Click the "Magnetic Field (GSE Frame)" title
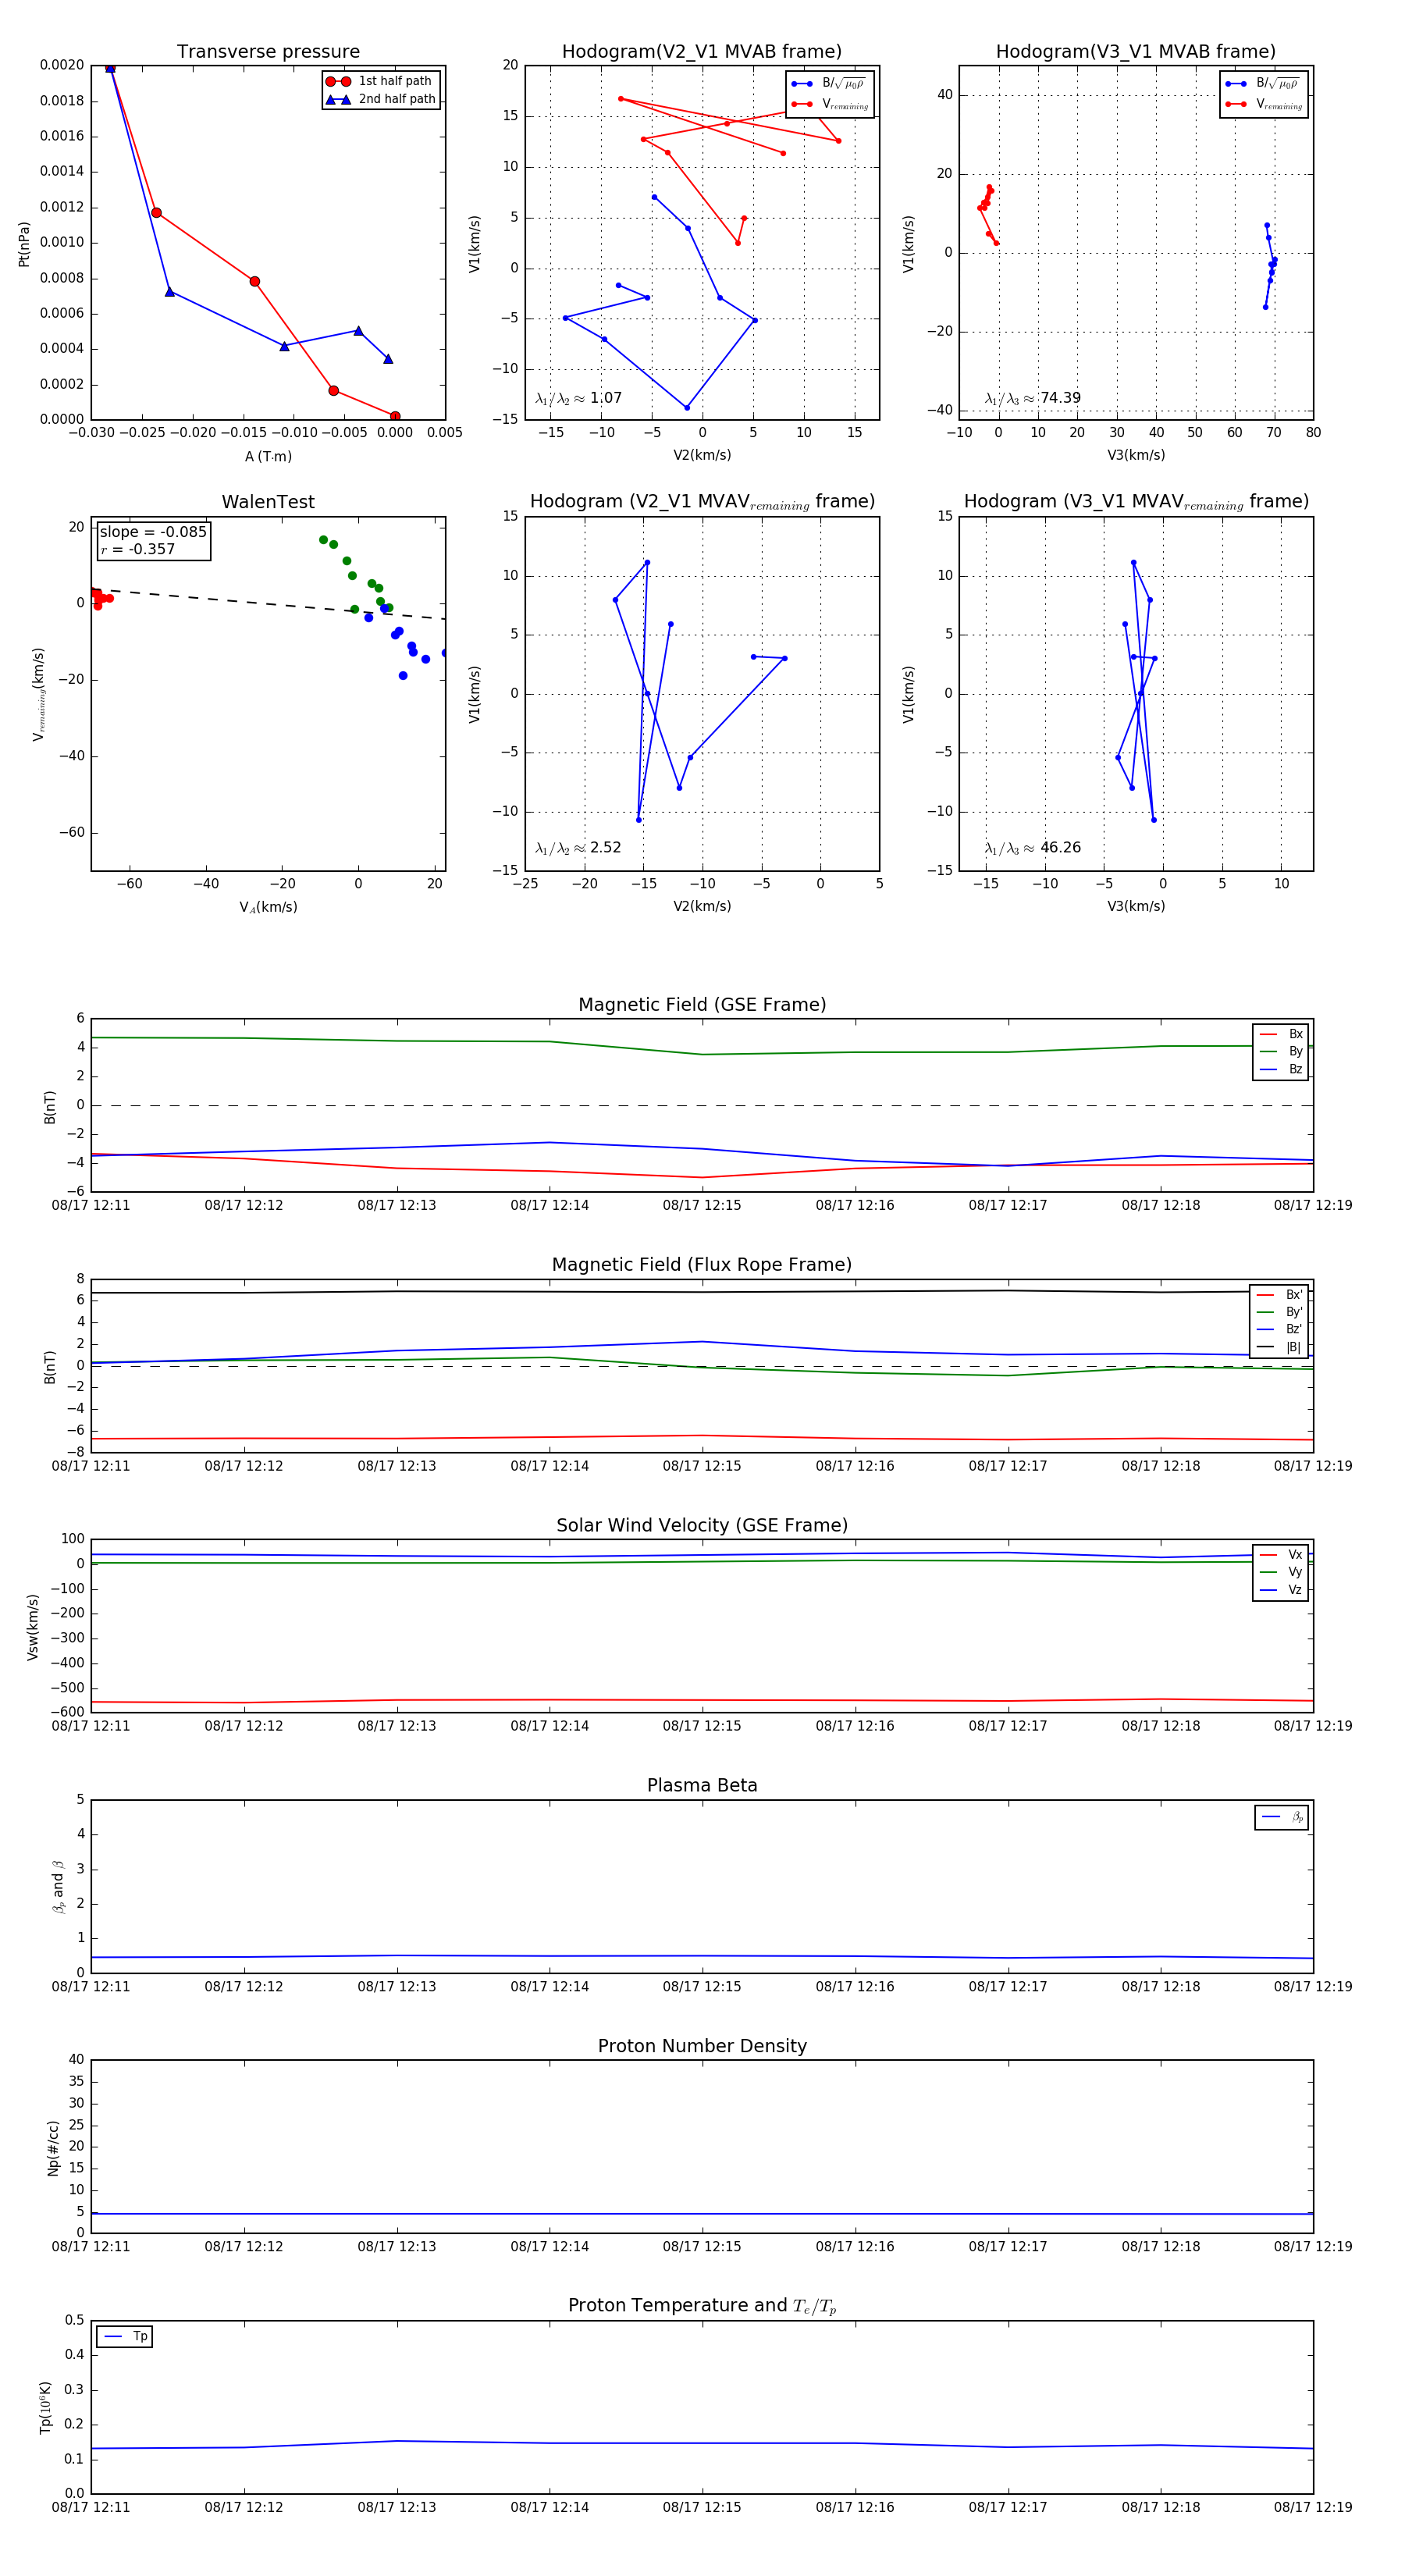 tap(702, 1005)
